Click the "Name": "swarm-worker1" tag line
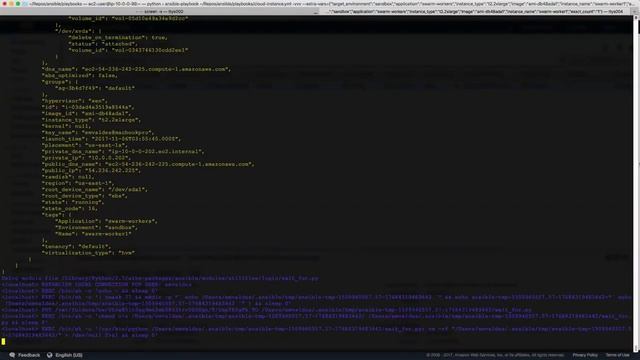The width and height of the screenshot is (640, 360). tap(93, 234)
